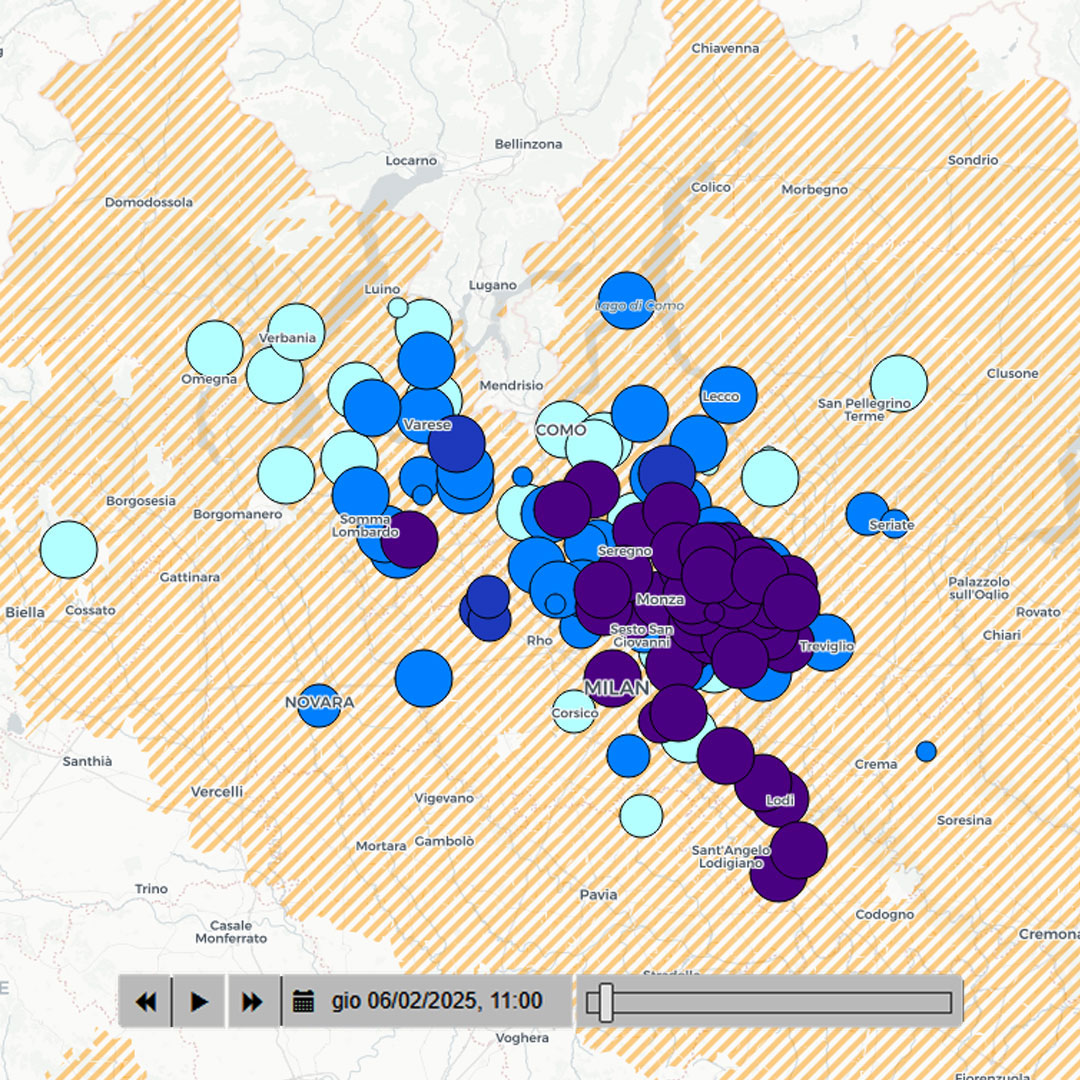
Task: Click the Trino map label
Action: [x=152, y=889]
